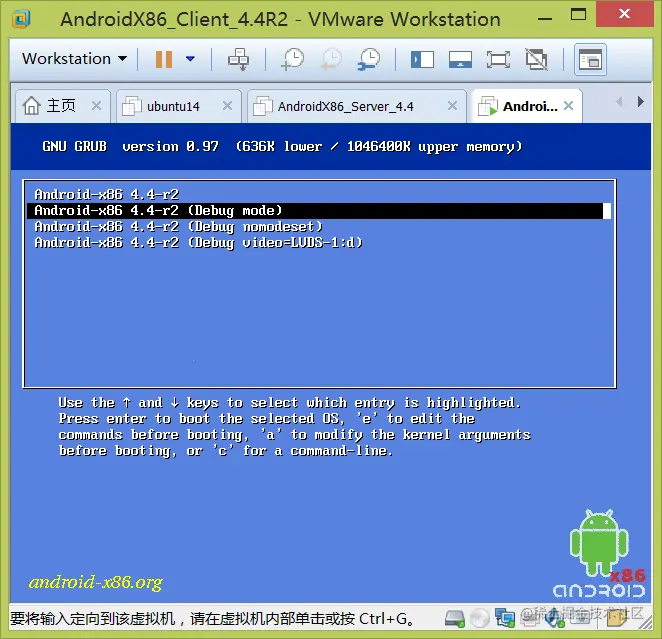Image resolution: width=662 pixels, height=639 pixels.
Task: Select the active Androi... client tab
Action: 527,106
